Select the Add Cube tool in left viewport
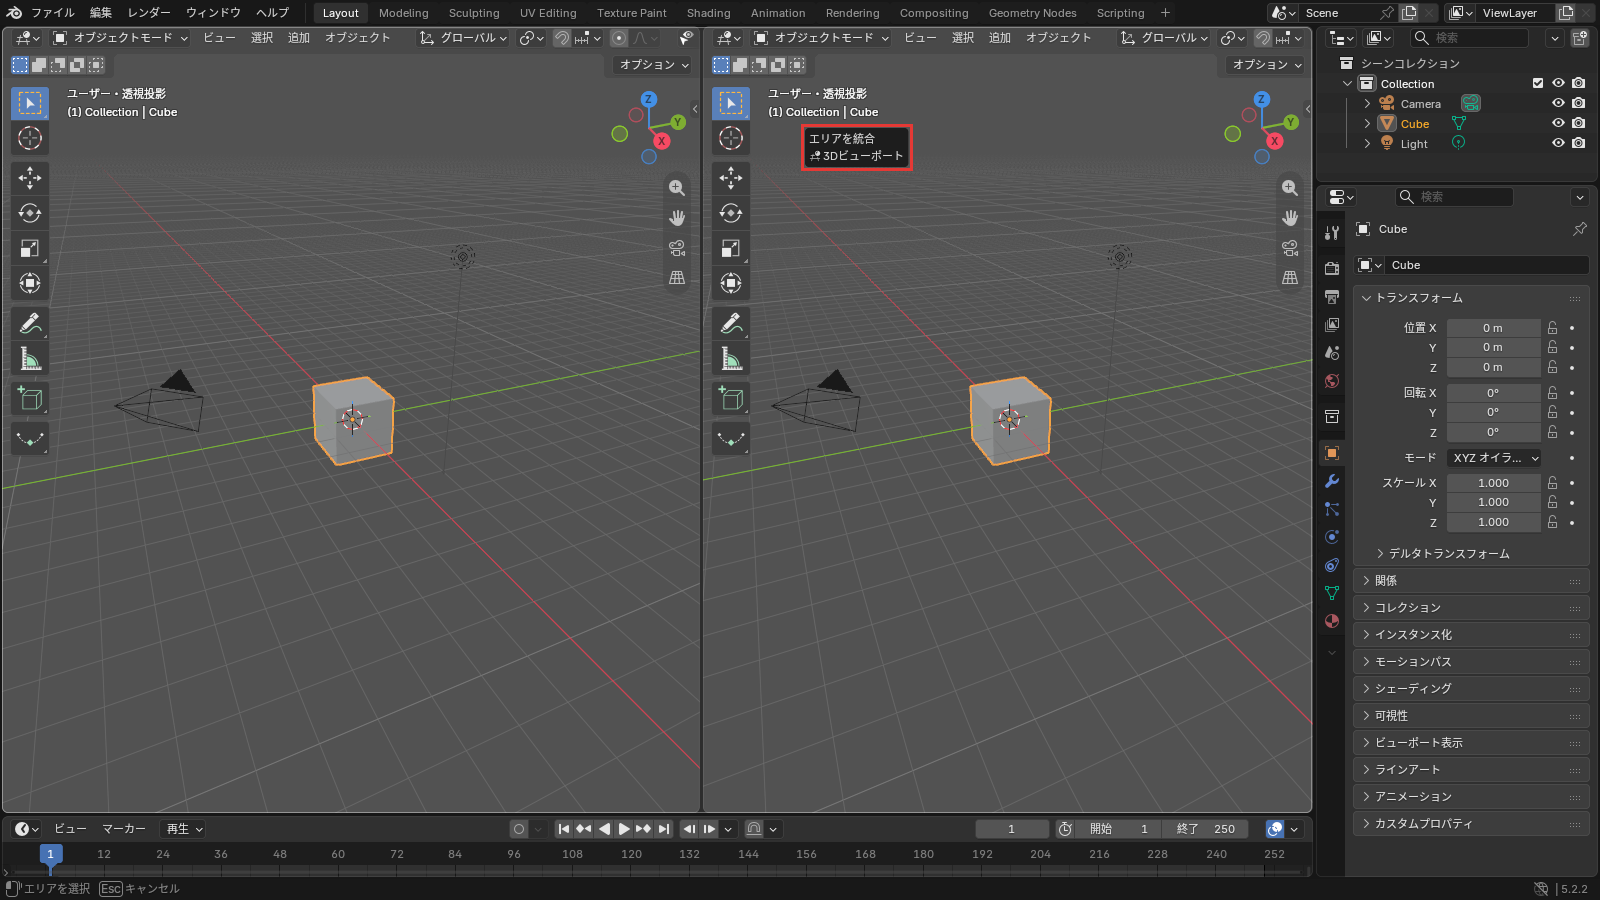 click(30, 399)
